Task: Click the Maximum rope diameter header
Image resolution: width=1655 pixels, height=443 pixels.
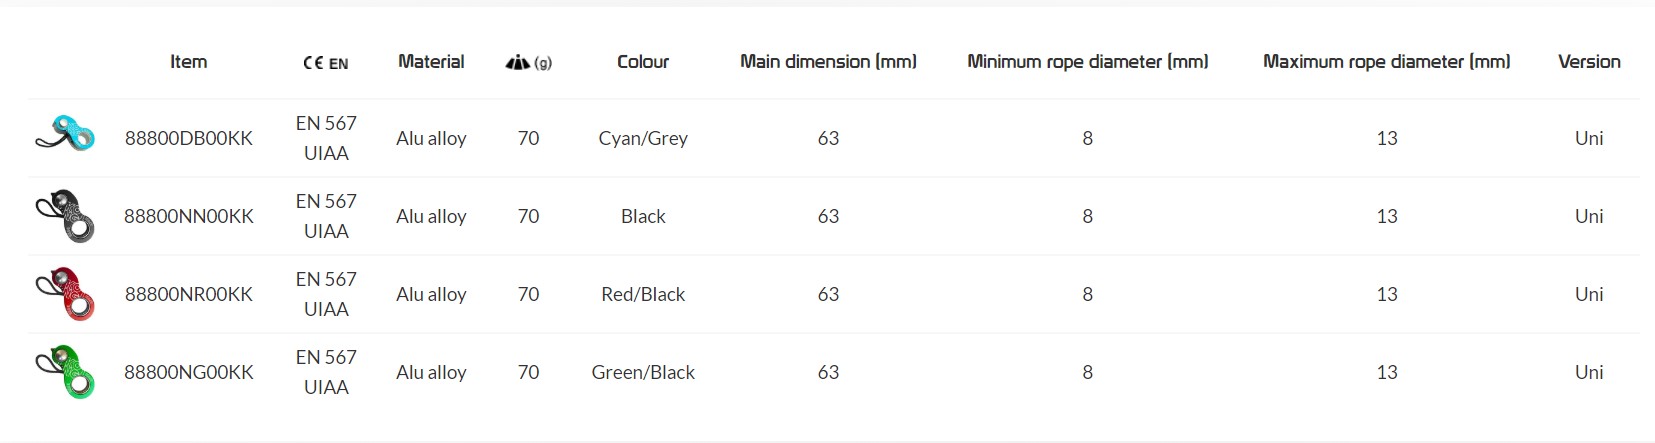Action: 1386,62
